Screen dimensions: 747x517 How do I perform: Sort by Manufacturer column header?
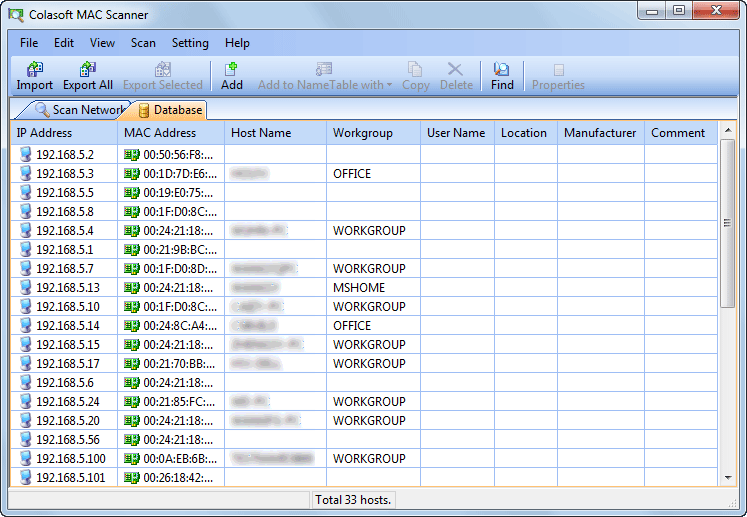[x=601, y=133]
